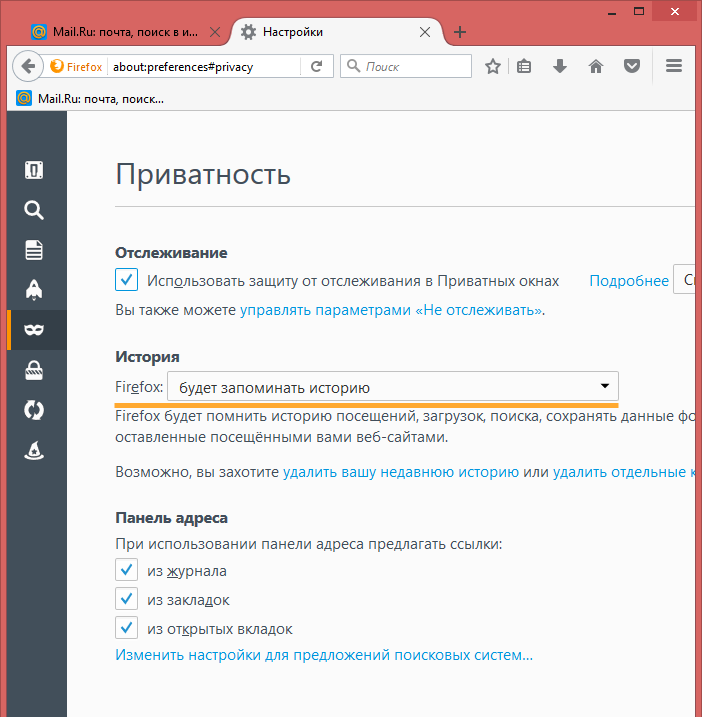Viewport: 702px width, 717px height.
Task: Click the cut-off button next to Подробнее
Action: (x=684, y=279)
